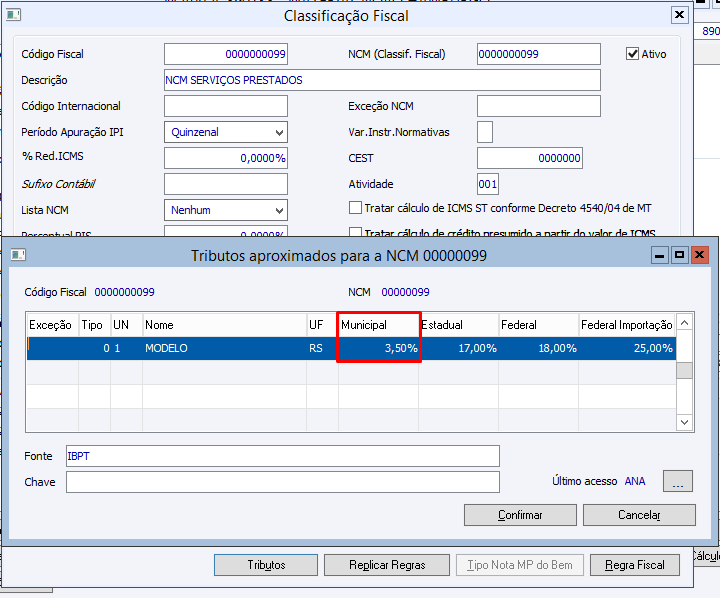The image size is (720, 598).
Task: Select the MODELO name cell
Action: tap(224, 348)
